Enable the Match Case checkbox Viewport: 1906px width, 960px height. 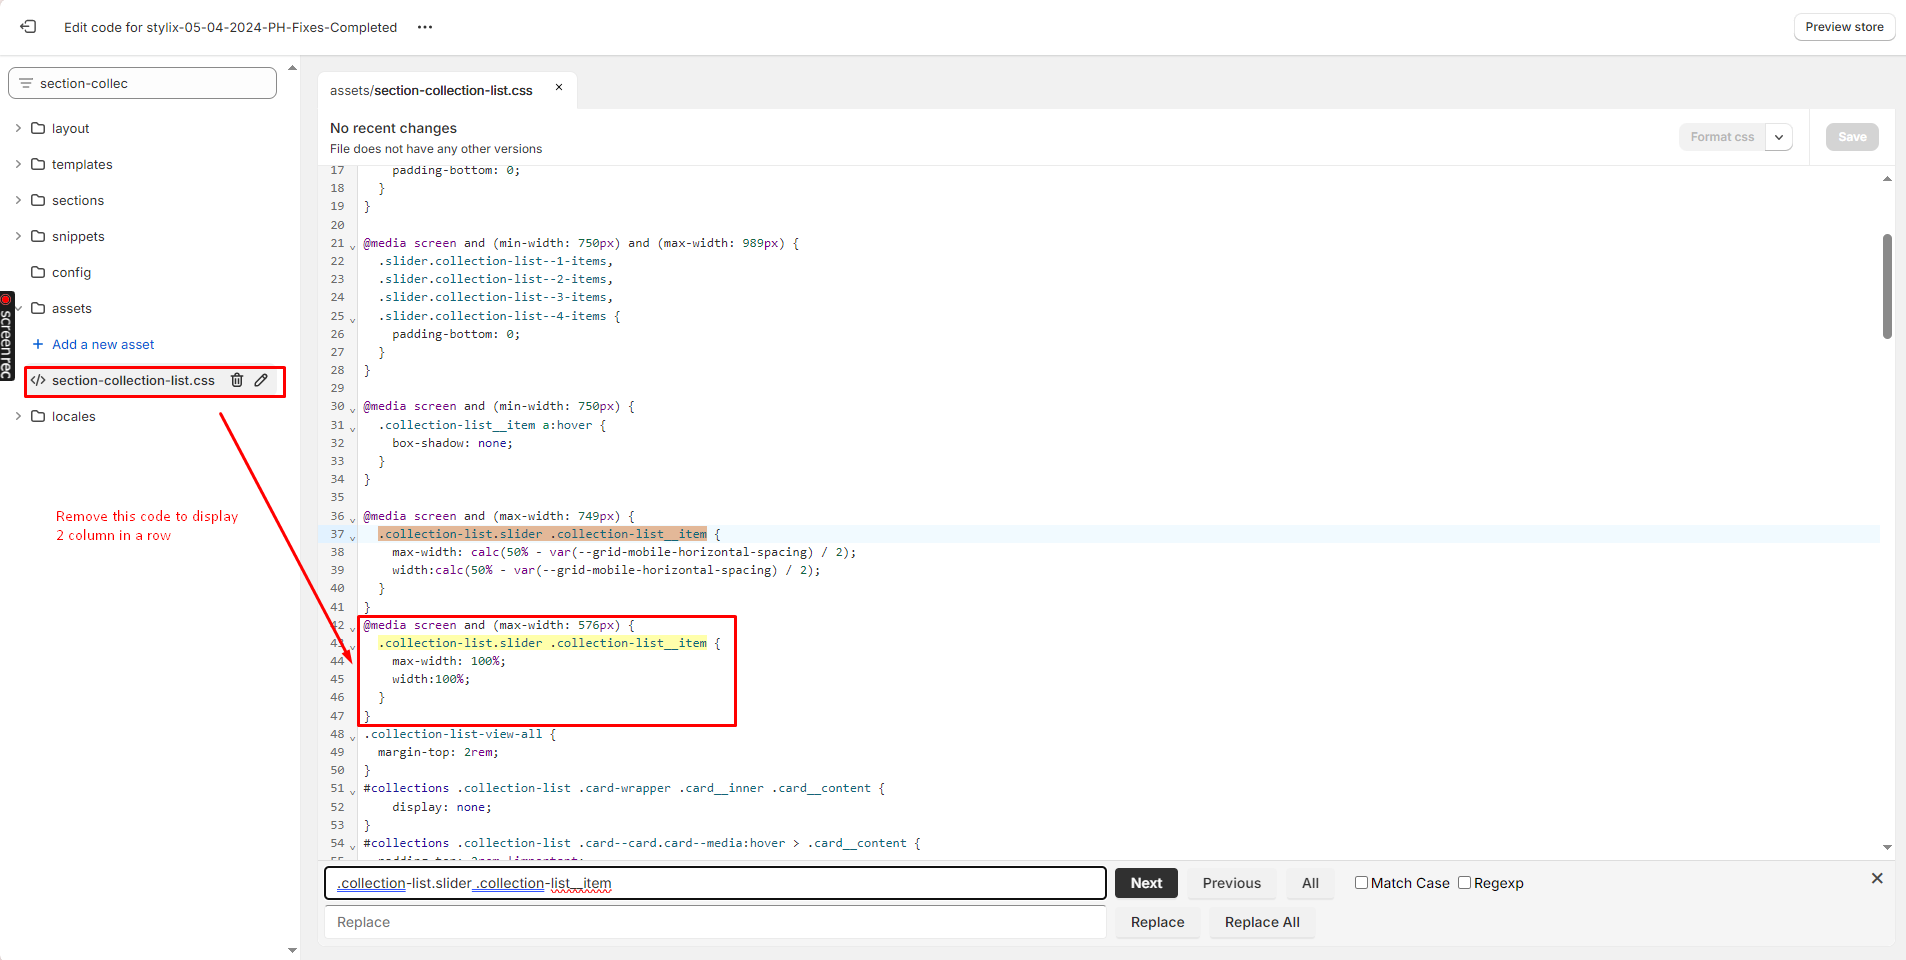coord(1361,882)
